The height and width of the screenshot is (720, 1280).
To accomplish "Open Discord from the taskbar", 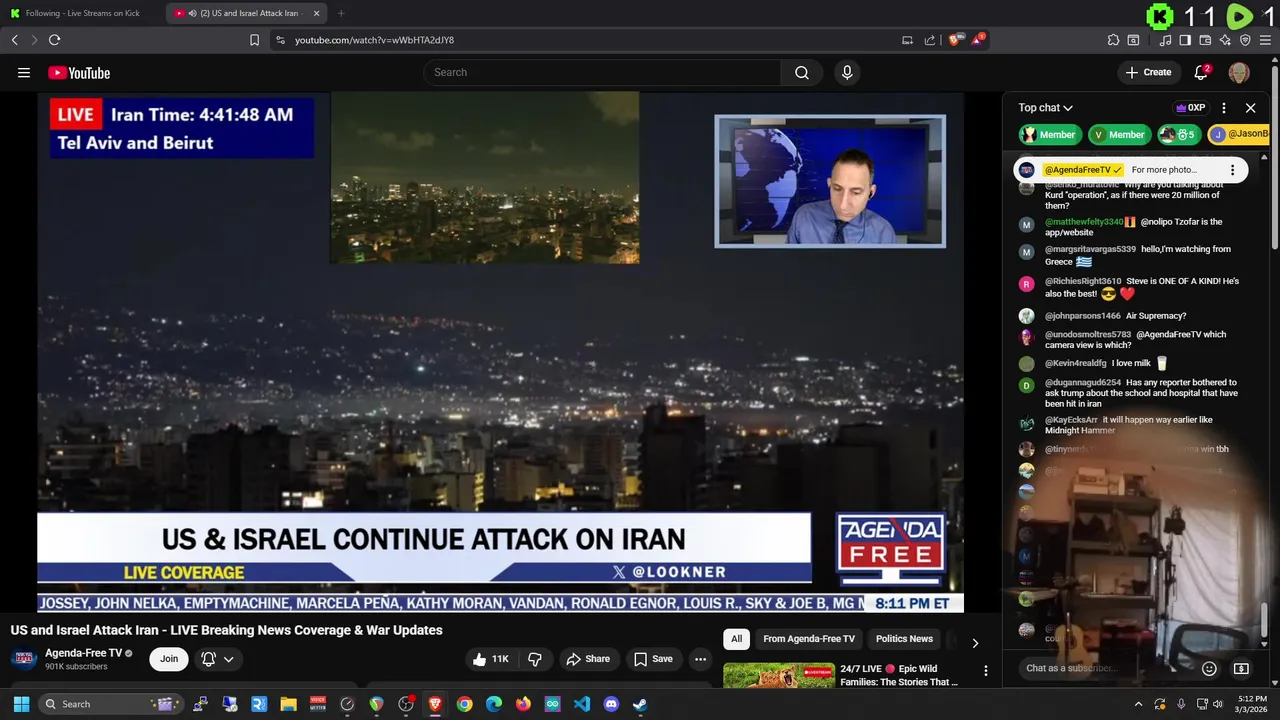I will 611,704.
